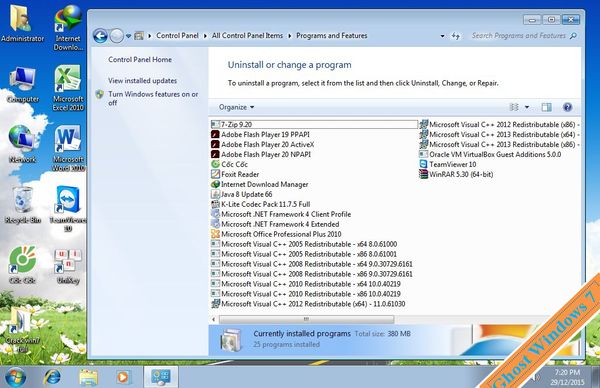Open Windows Explorer from taskbar
The width and height of the screenshot is (600, 388).
88,377
